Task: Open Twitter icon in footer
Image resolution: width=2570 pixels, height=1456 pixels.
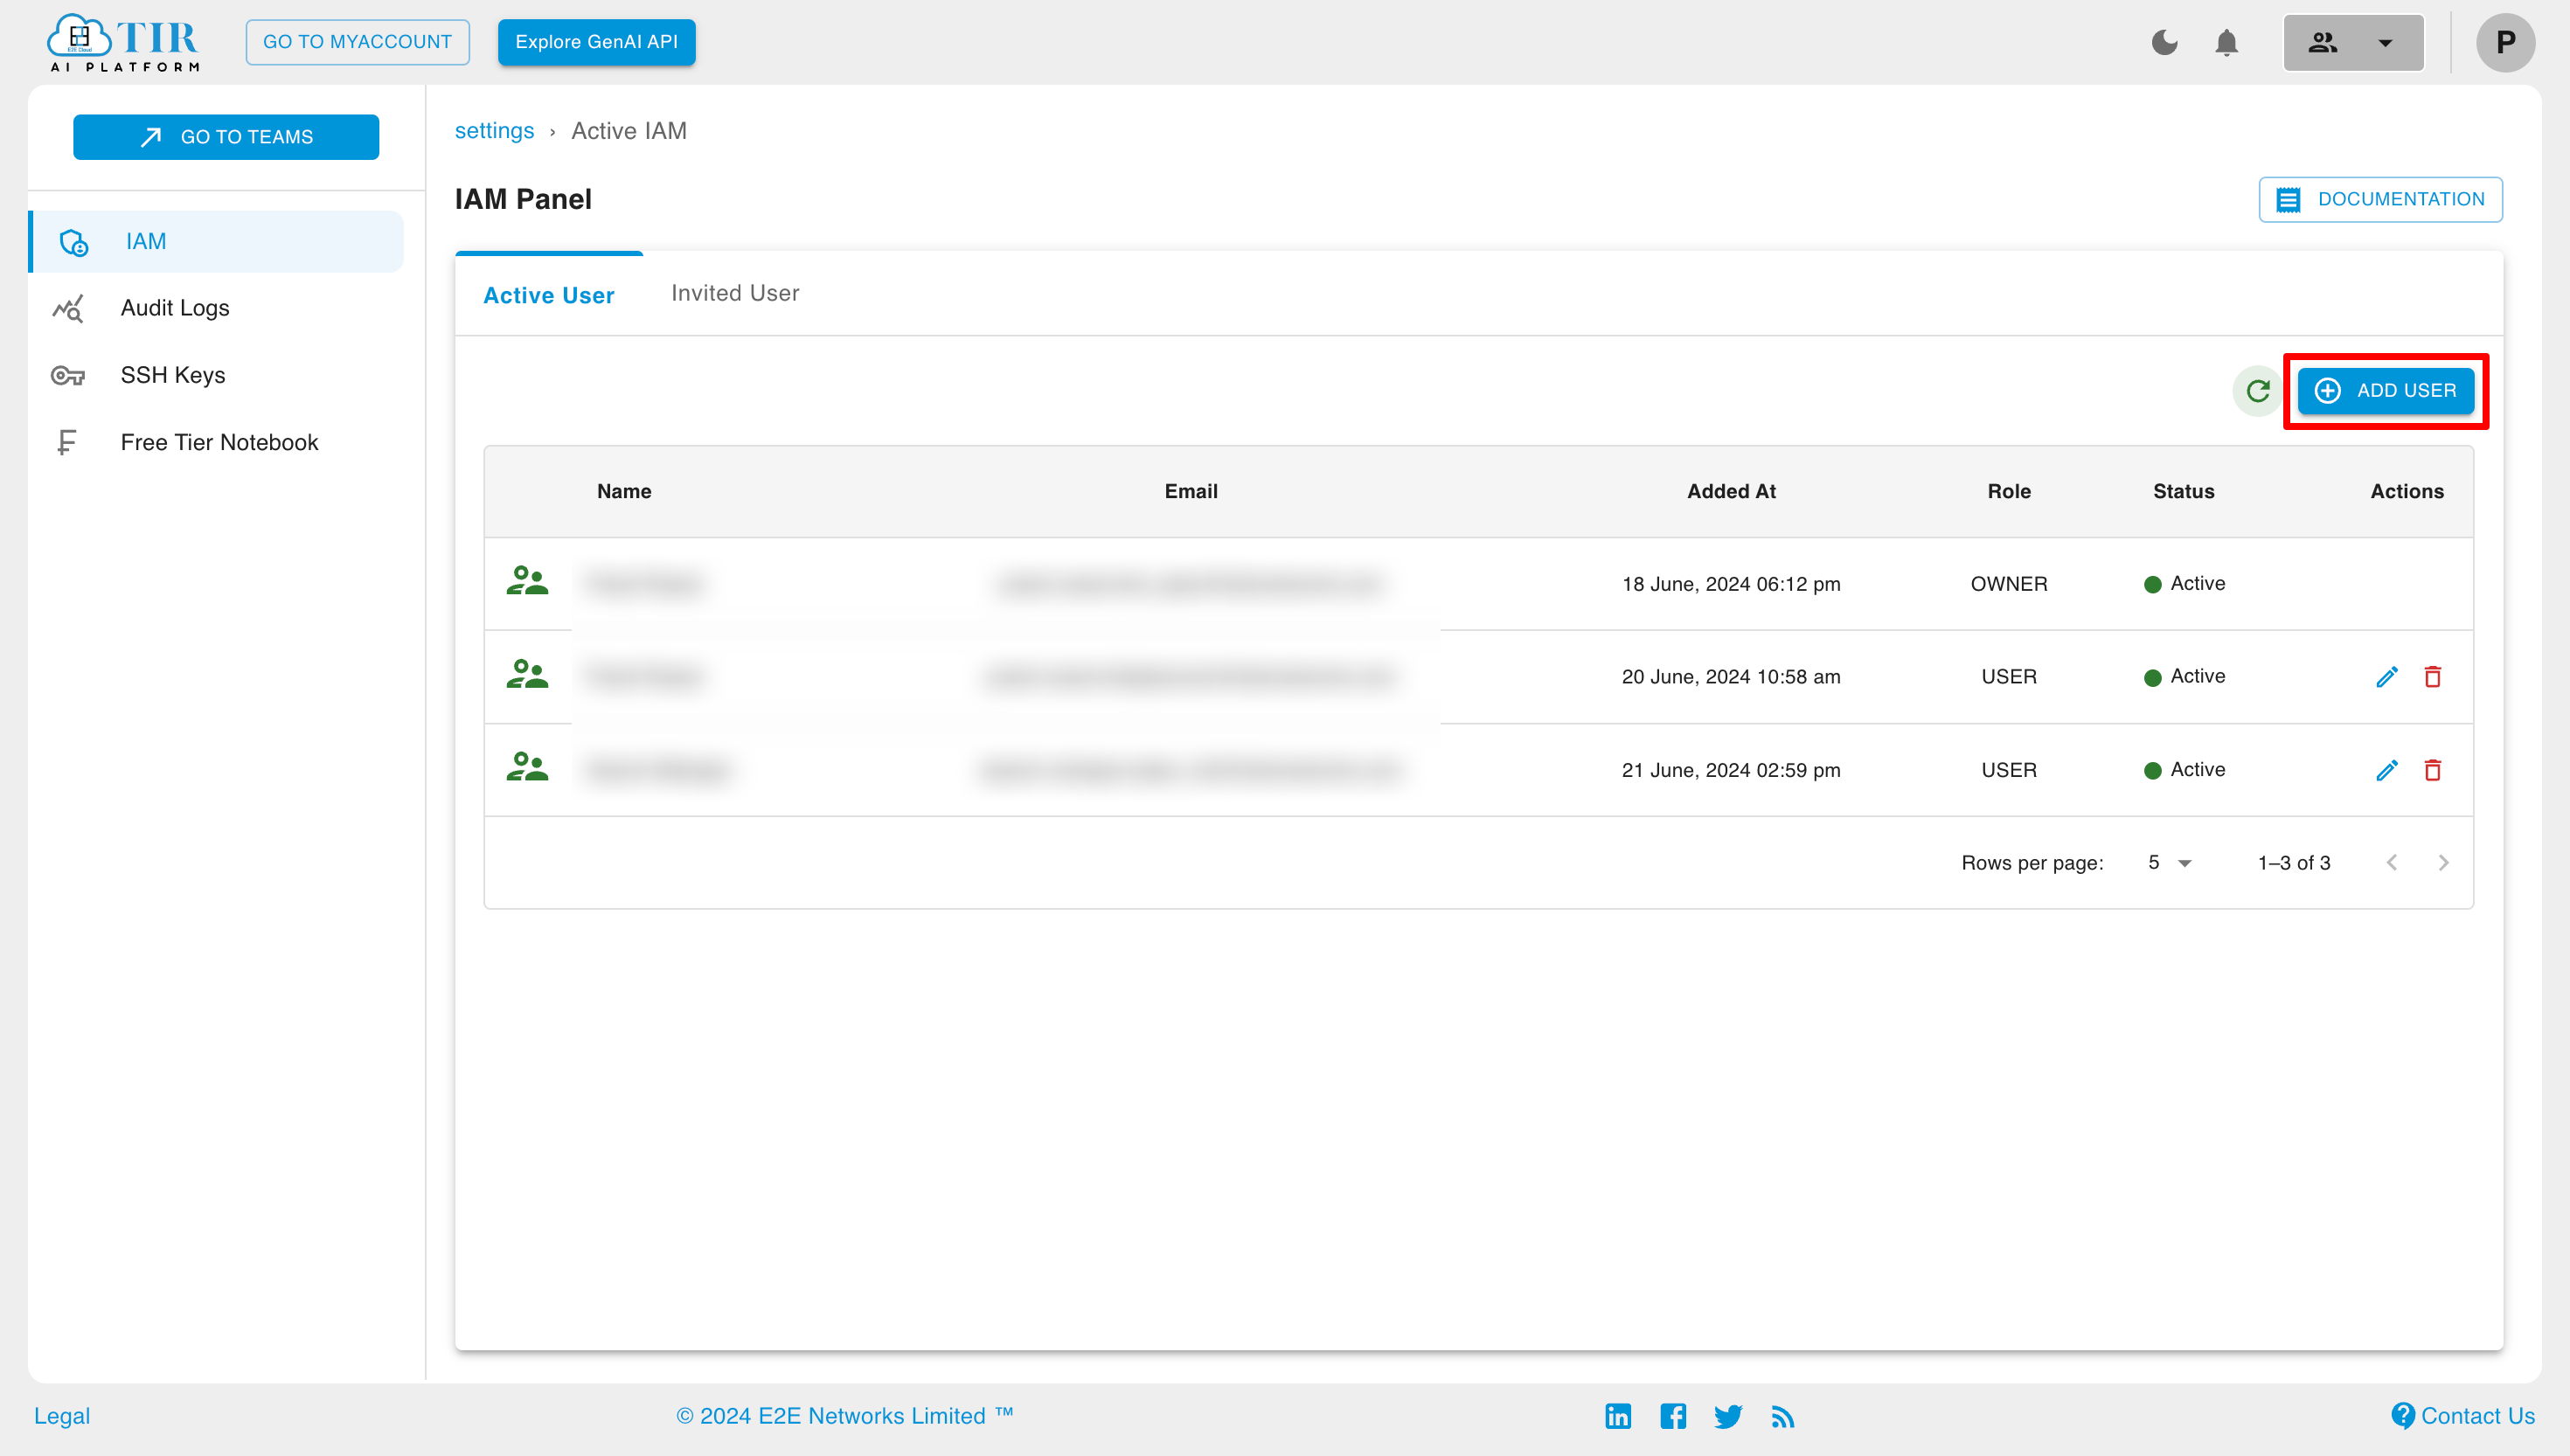Action: 1727,1416
